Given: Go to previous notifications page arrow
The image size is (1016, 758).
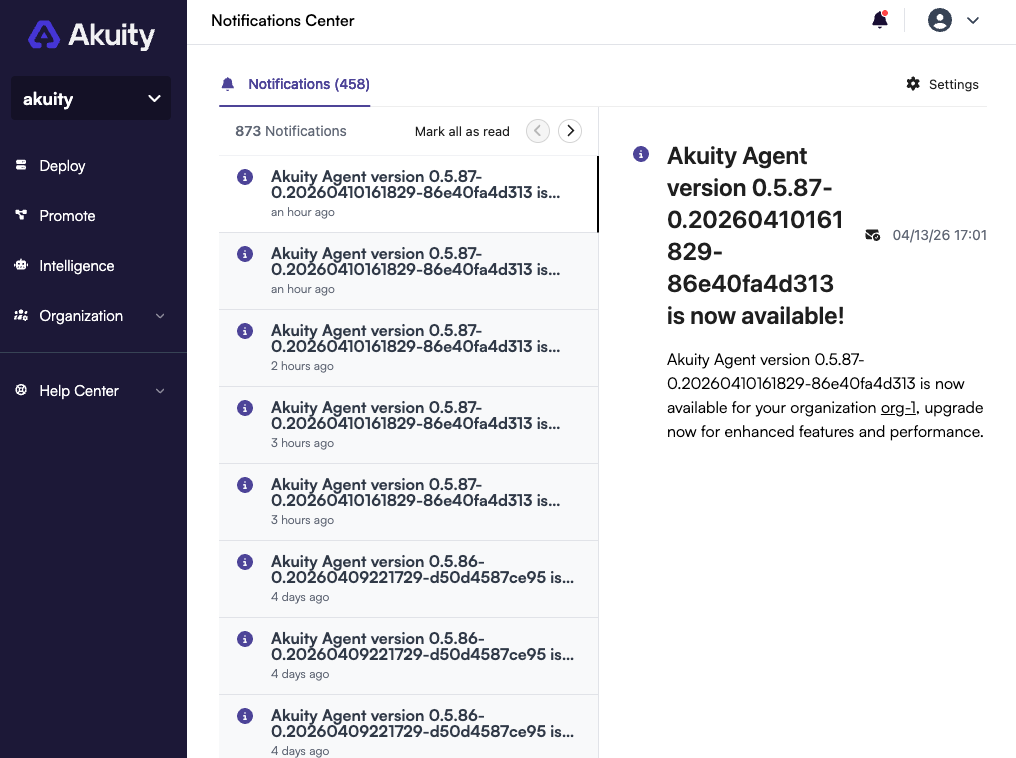Looking at the screenshot, I should (538, 131).
